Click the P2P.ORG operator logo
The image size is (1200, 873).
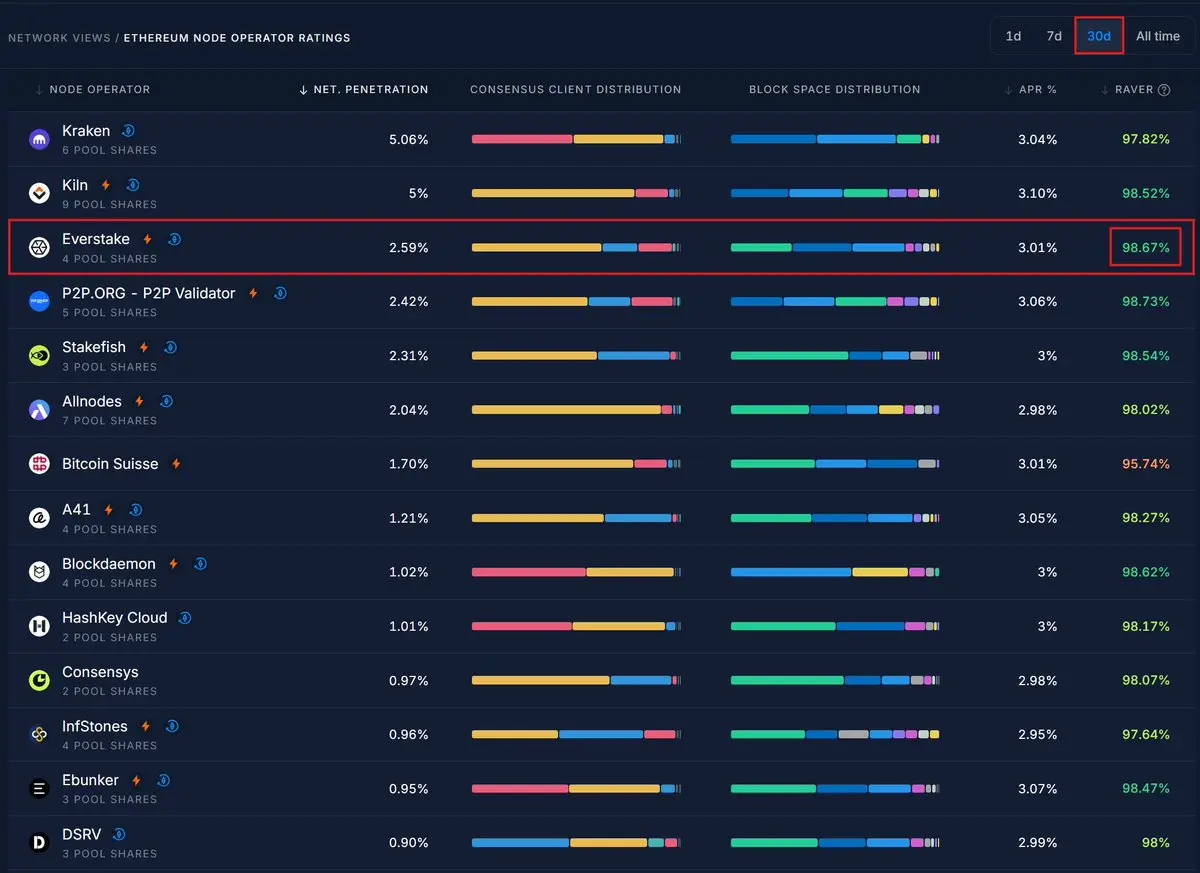tap(39, 301)
